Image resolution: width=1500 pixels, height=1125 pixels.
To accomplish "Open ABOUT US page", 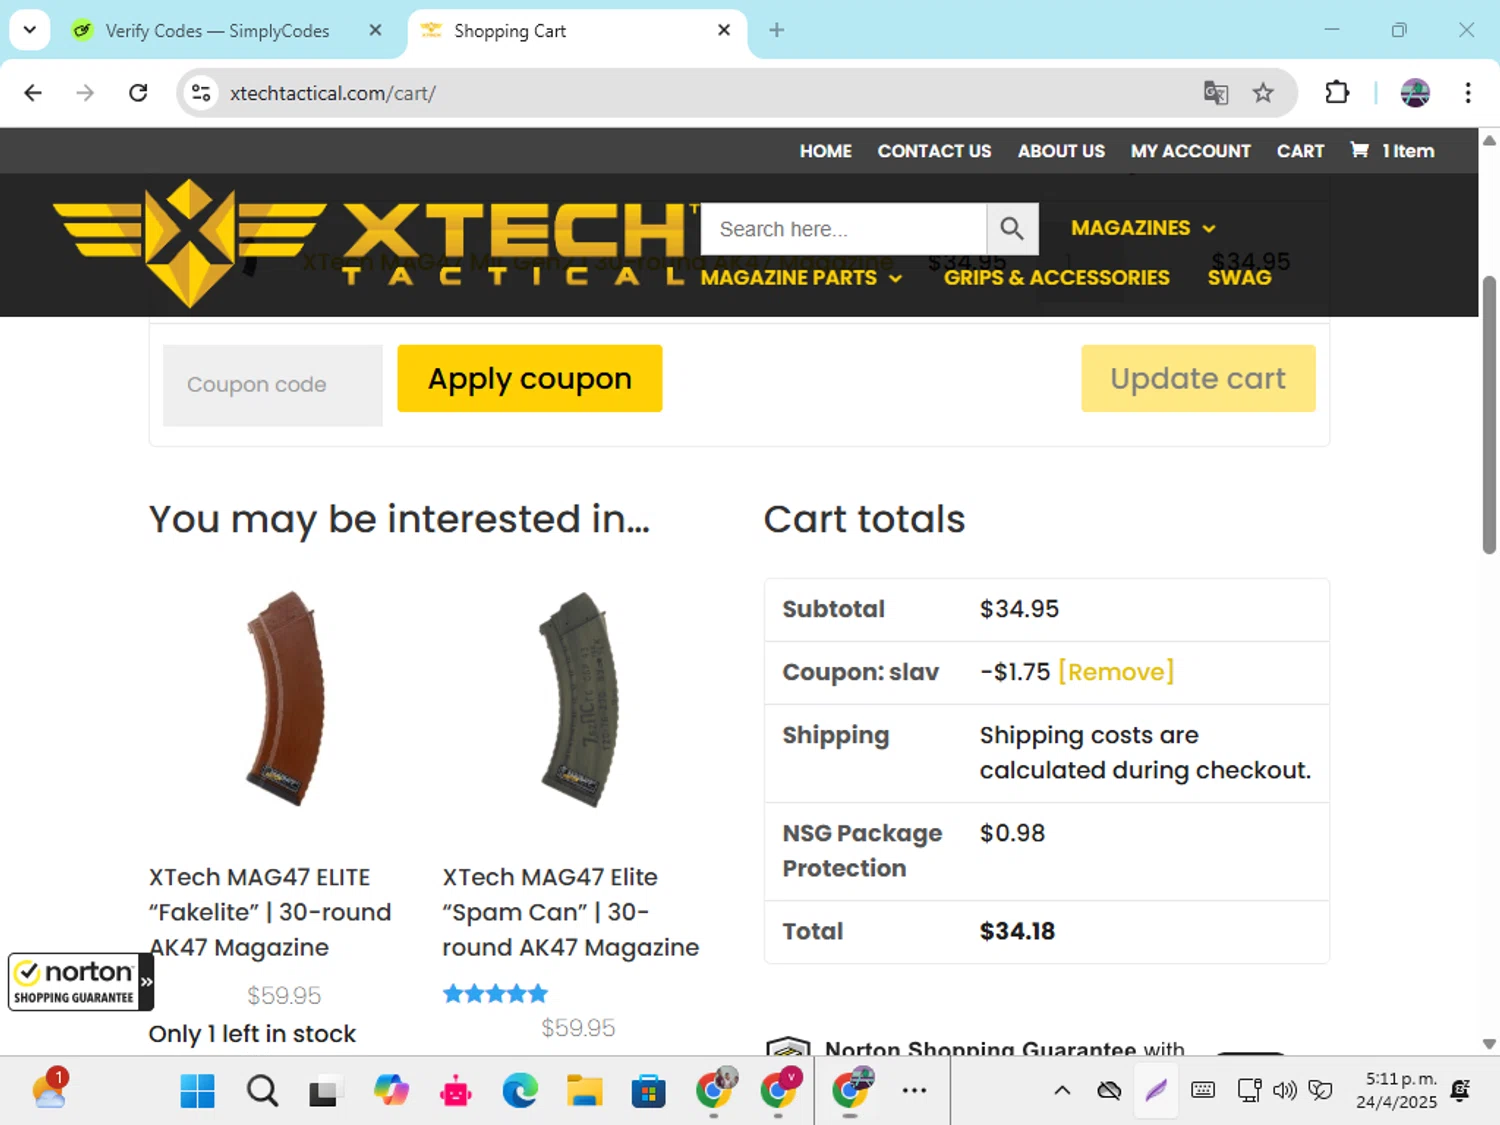I will tap(1061, 151).
